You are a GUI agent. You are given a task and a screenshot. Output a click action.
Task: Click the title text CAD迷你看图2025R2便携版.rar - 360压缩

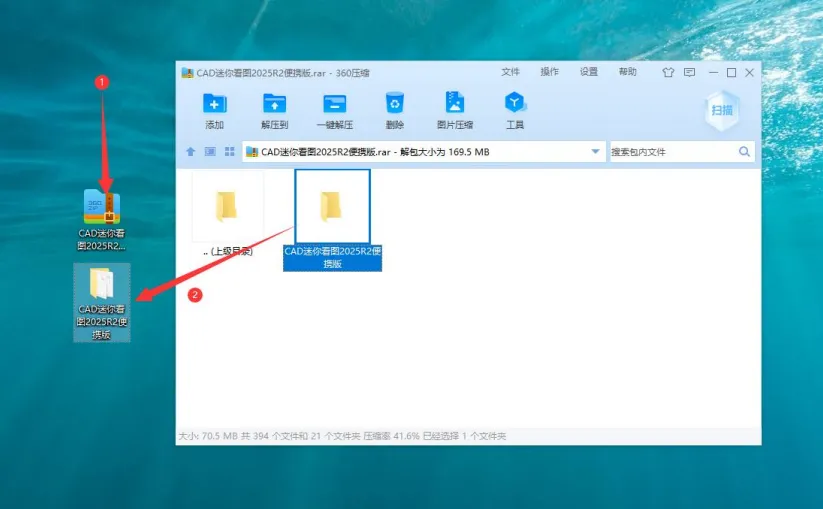click(283, 73)
